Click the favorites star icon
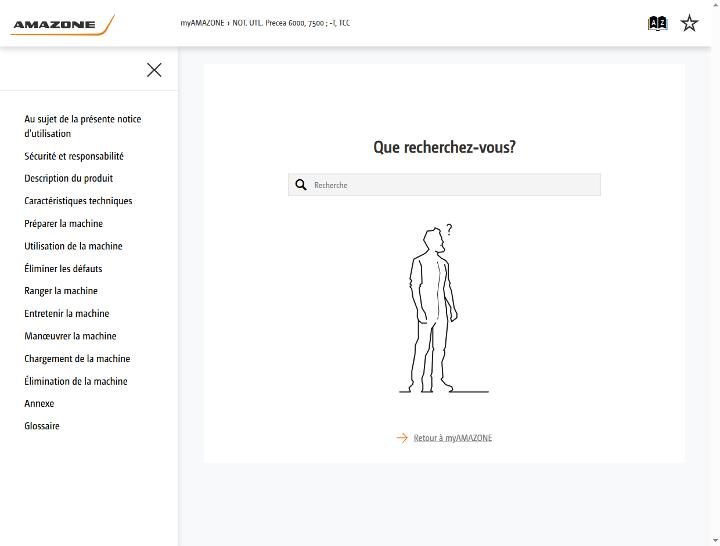Image resolution: width=720 pixels, height=546 pixels. click(689, 23)
